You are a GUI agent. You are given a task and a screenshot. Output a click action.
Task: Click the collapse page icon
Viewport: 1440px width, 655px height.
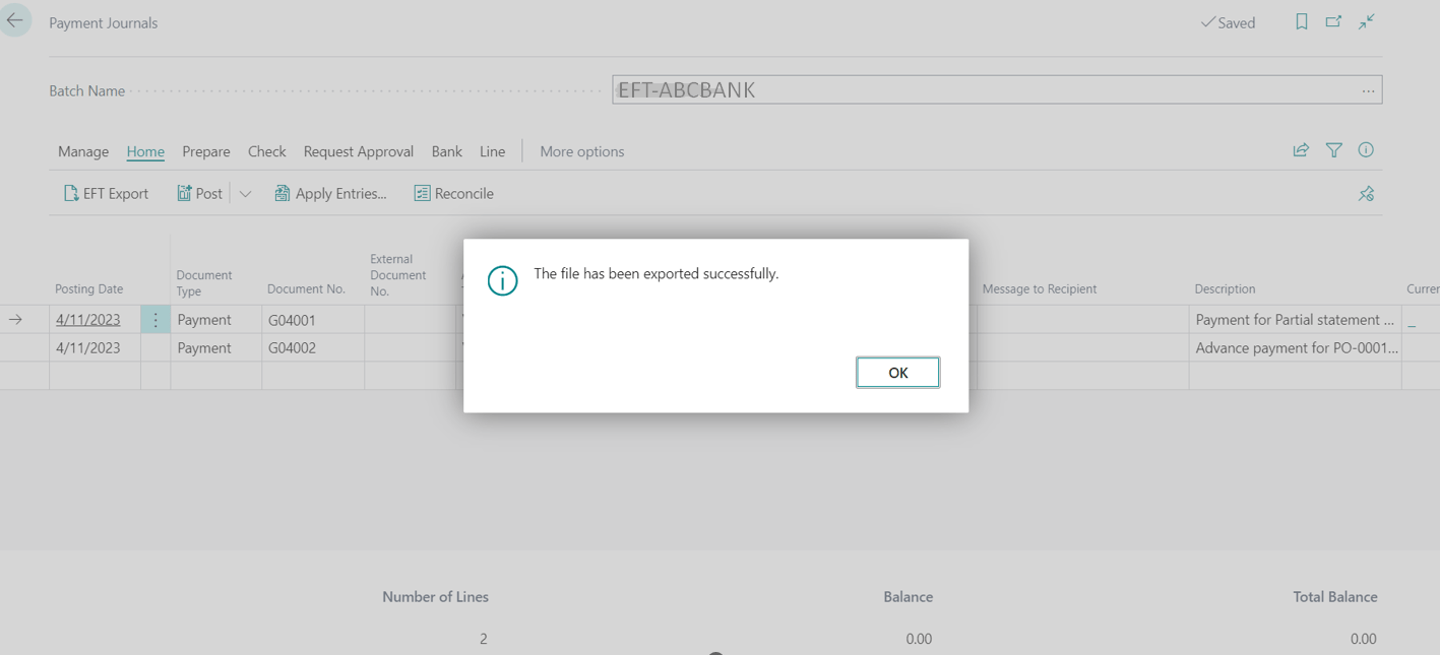[1366, 22]
